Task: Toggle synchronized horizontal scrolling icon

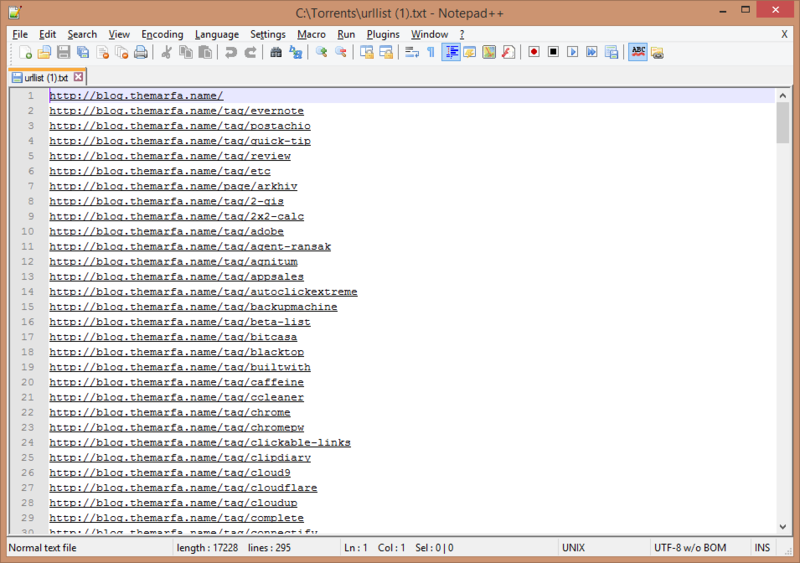Action: click(x=386, y=52)
